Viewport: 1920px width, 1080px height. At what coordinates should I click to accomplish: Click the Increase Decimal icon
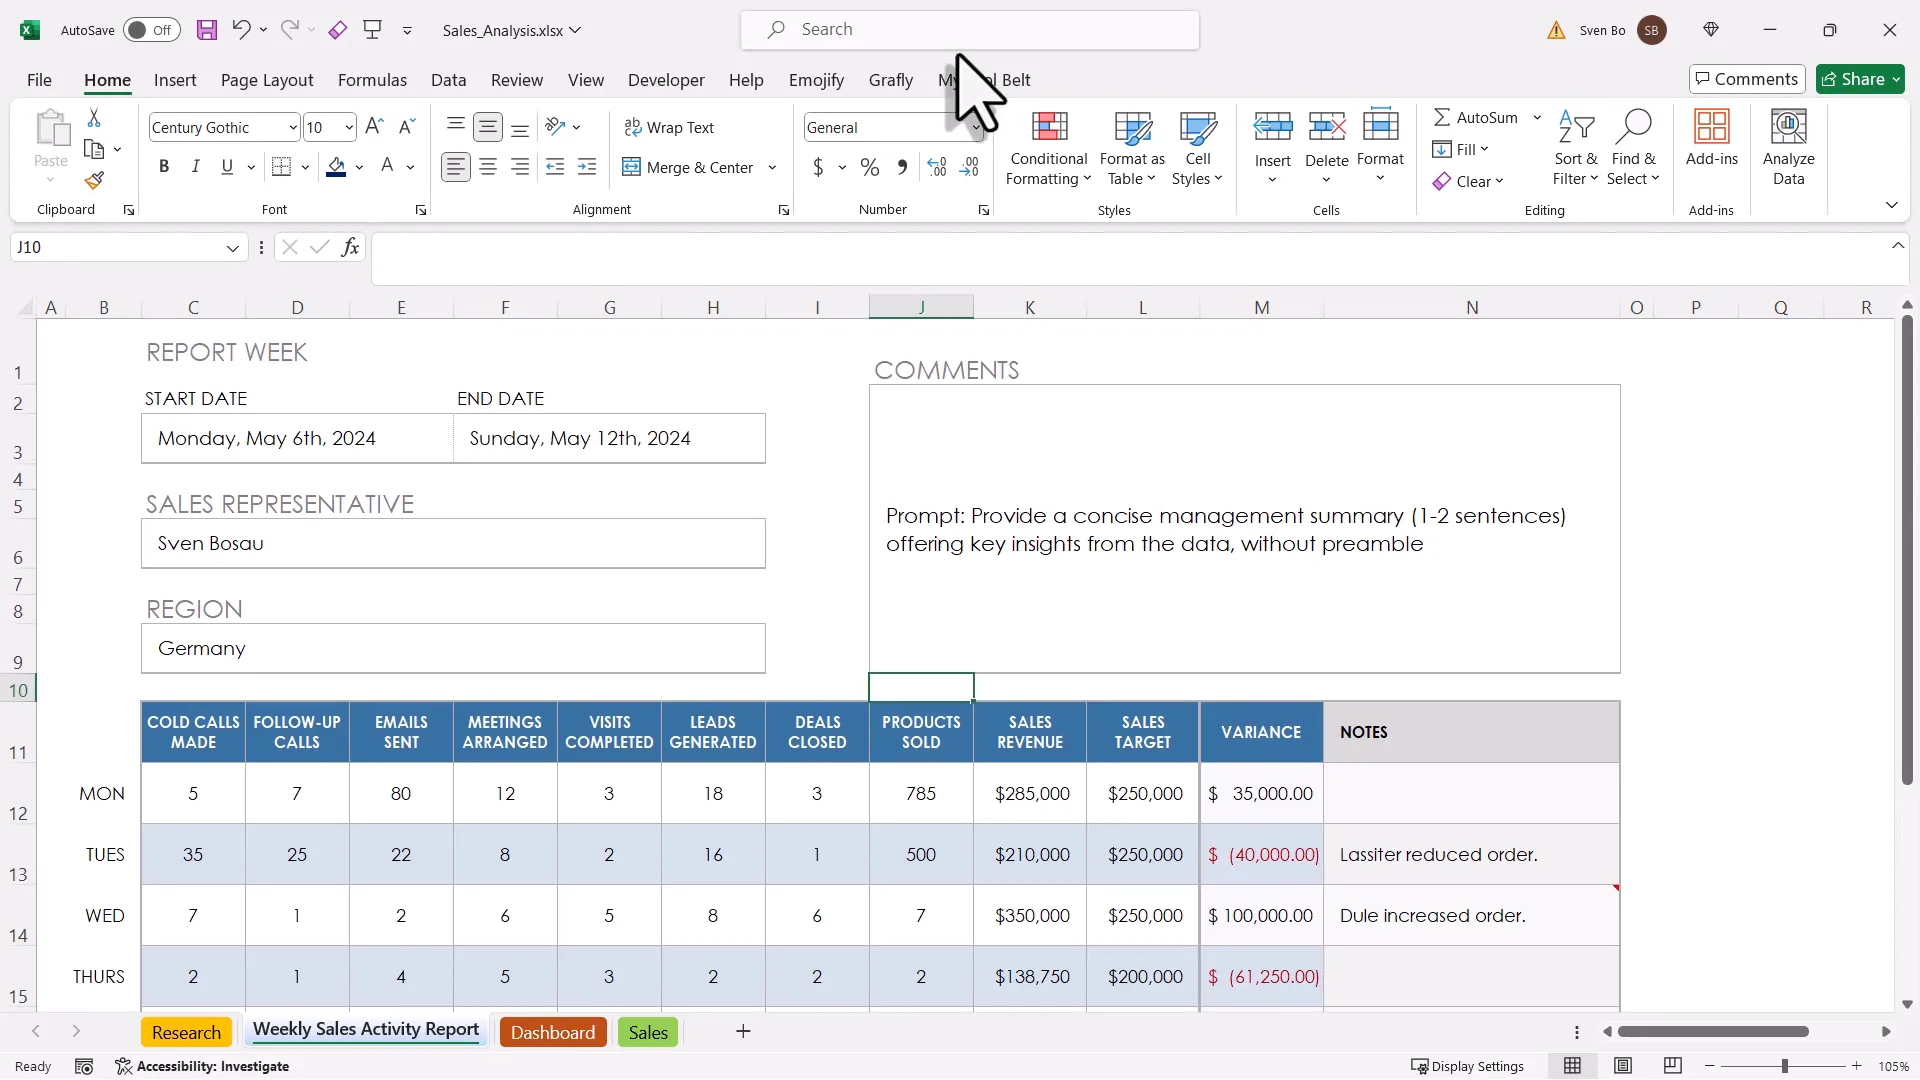click(x=937, y=167)
